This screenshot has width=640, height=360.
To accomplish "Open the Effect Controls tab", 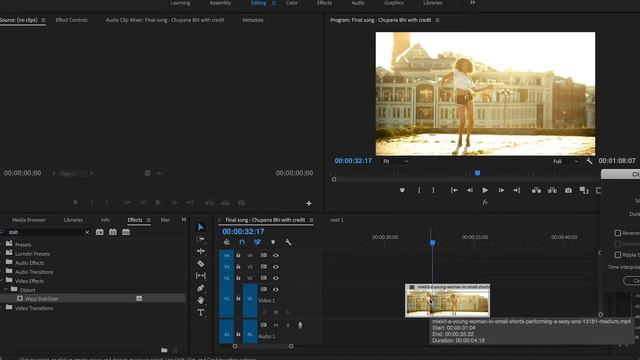I will pos(71,20).
